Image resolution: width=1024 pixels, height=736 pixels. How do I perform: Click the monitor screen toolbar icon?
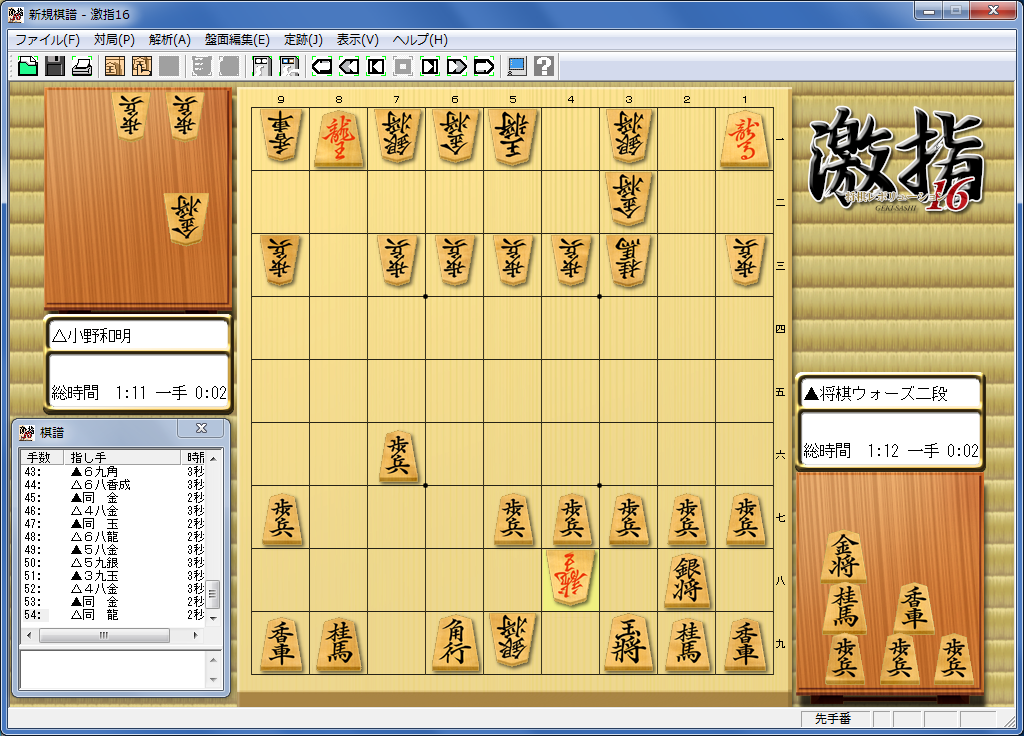point(516,67)
